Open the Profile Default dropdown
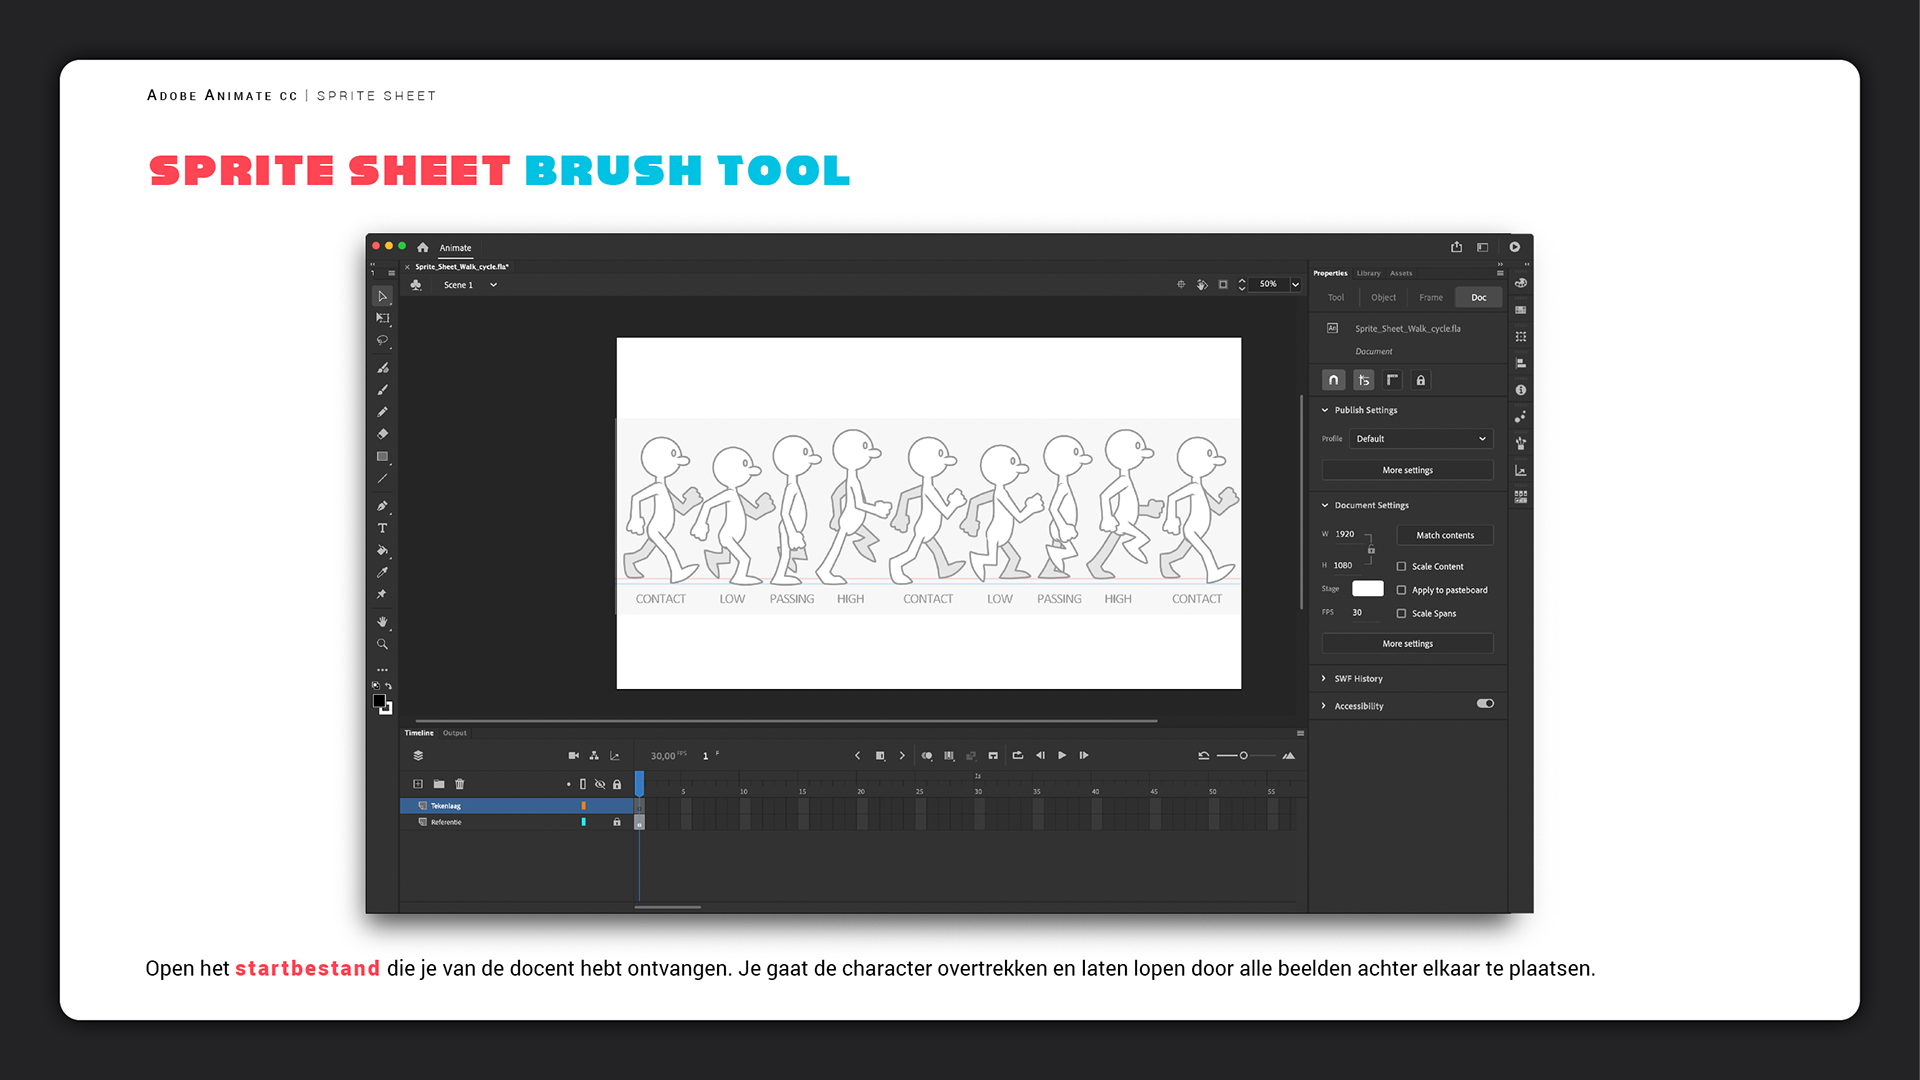Screen dimensions: 1920x1080 click(1420, 439)
